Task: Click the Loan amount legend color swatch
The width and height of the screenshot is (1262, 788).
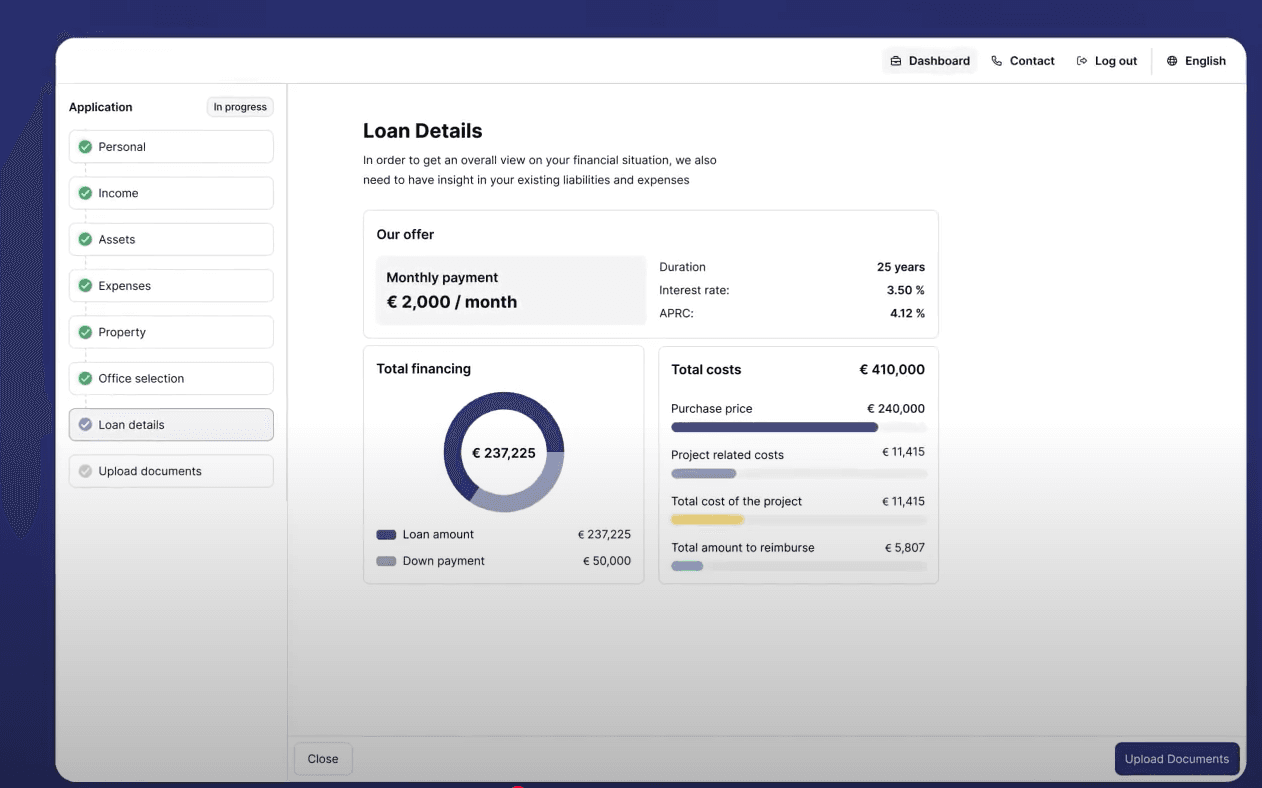Action: point(386,535)
